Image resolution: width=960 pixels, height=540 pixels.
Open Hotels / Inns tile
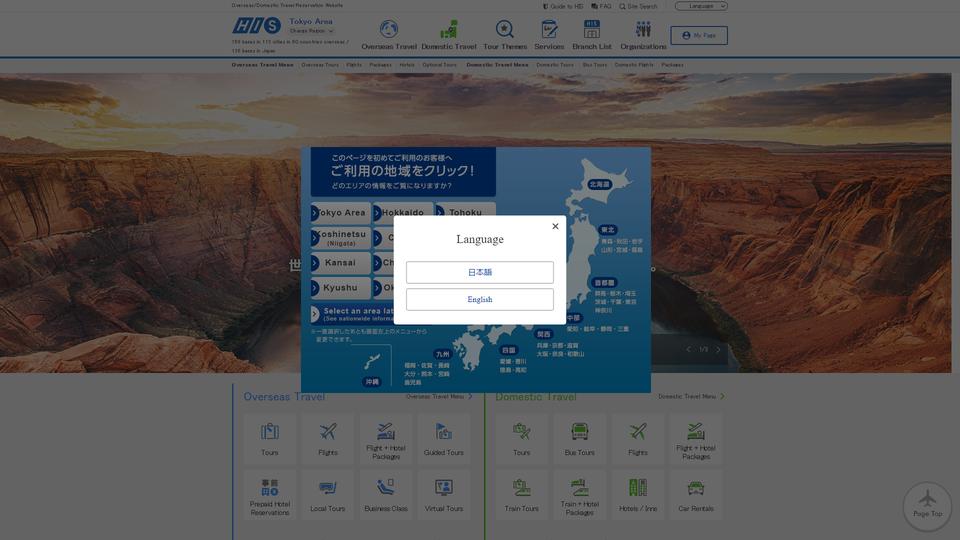(x=638, y=495)
